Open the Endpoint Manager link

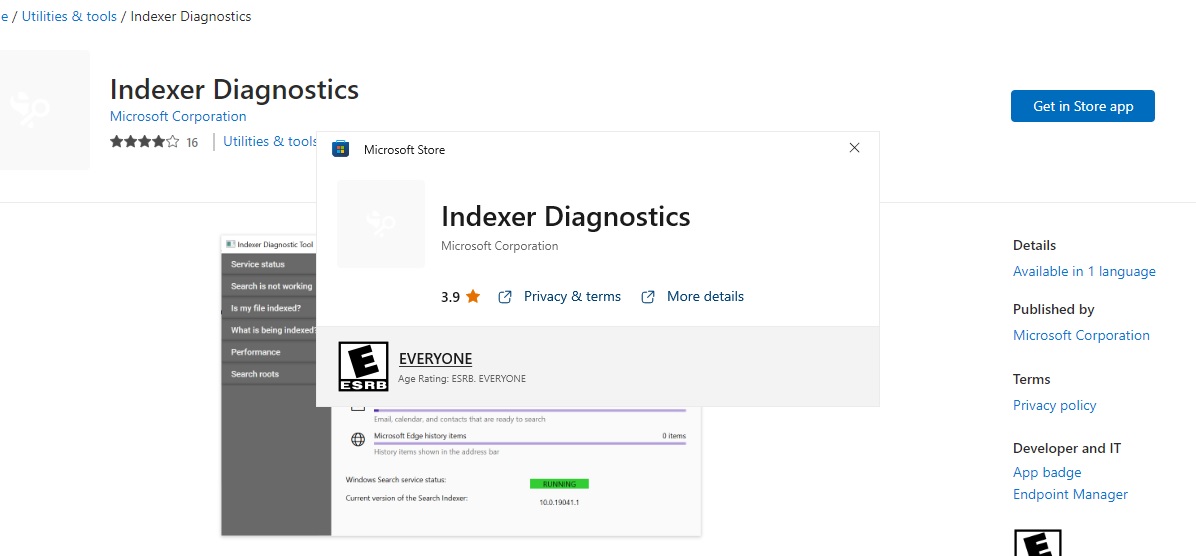point(1070,495)
